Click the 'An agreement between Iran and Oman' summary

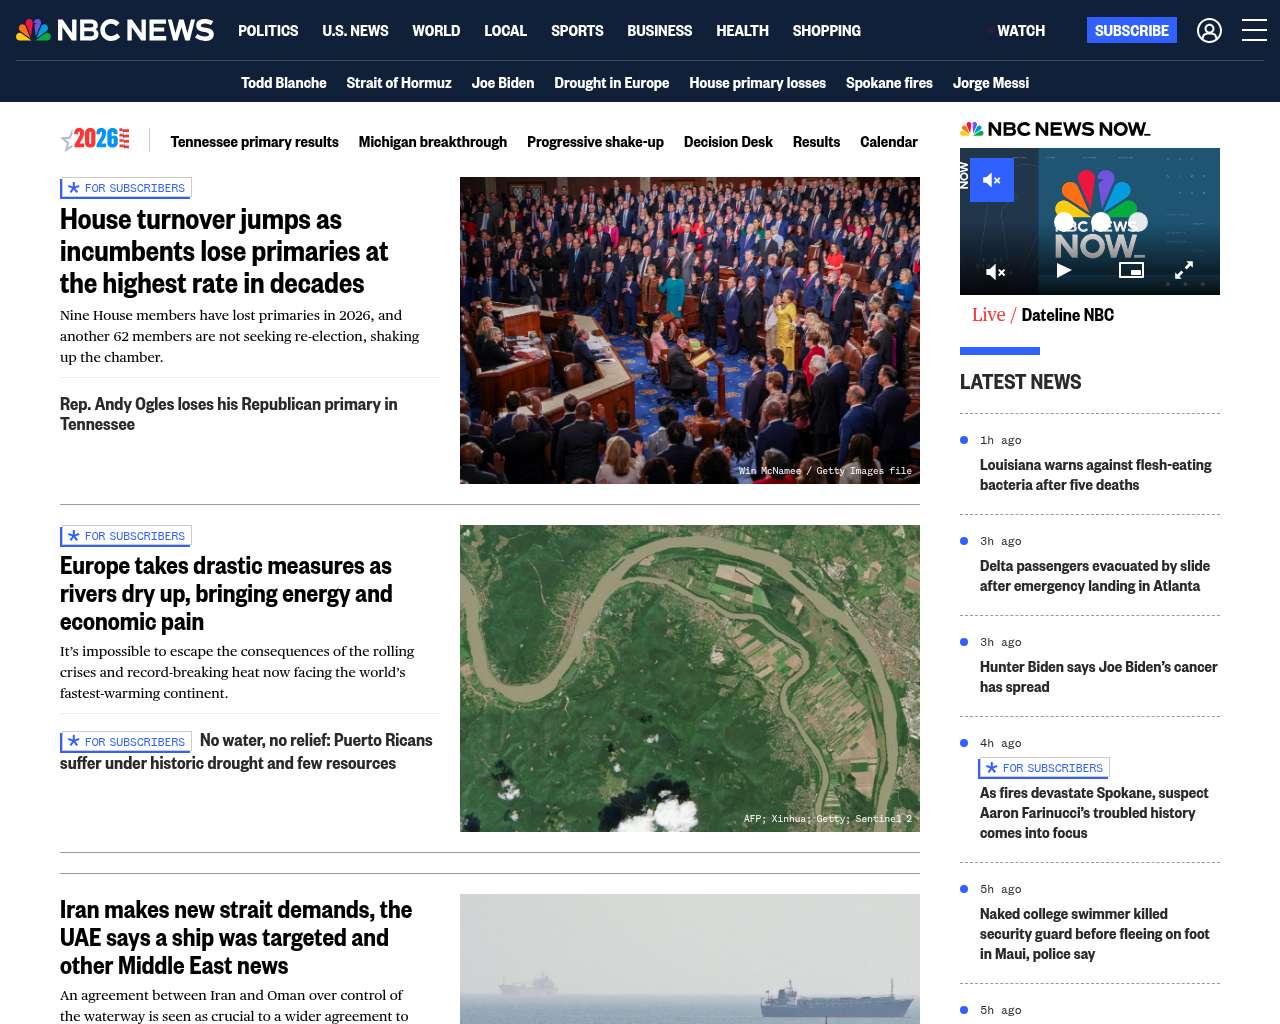(x=234, y=1005)
